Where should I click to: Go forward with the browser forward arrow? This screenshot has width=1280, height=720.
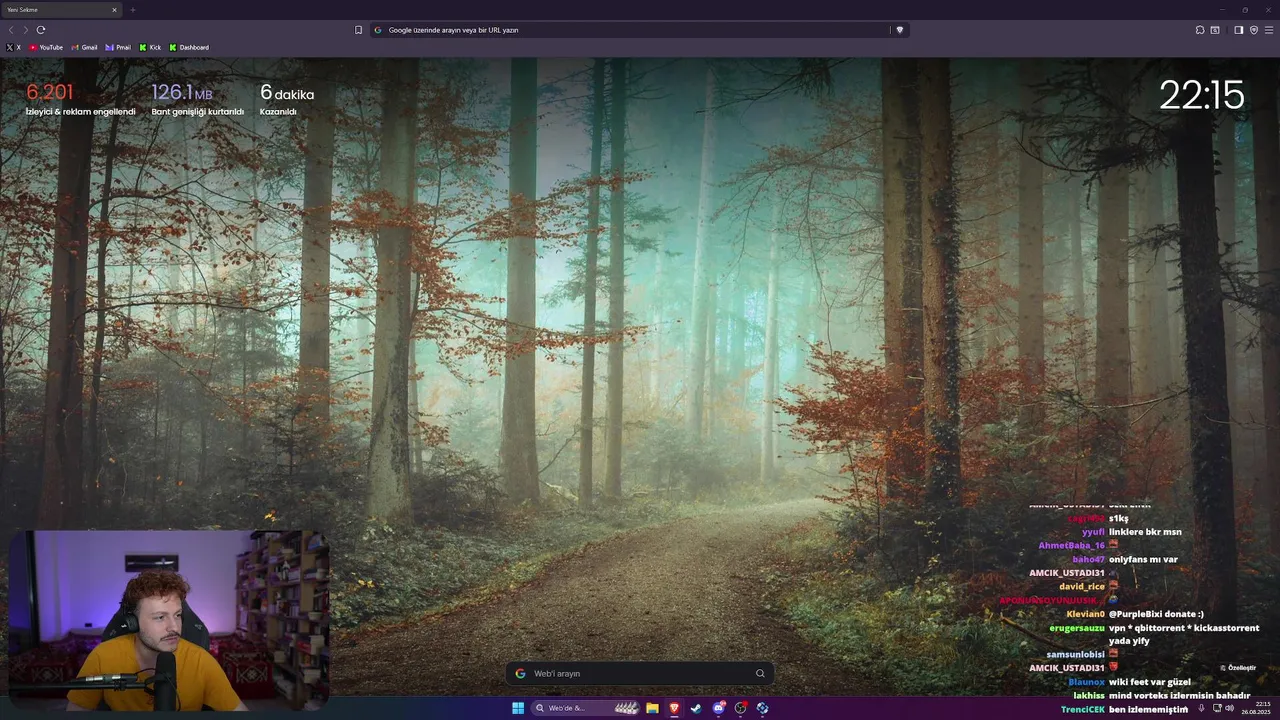tap(26, 30)
